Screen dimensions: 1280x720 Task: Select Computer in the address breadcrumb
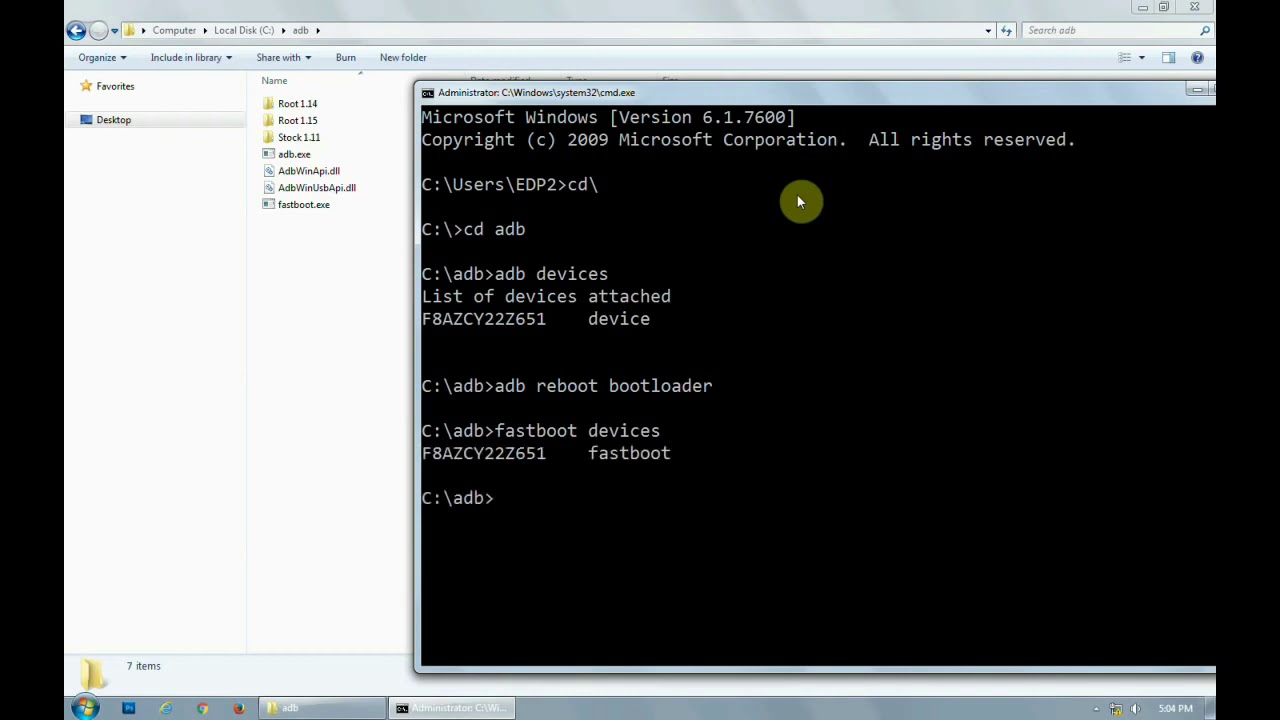coord(174,30)
